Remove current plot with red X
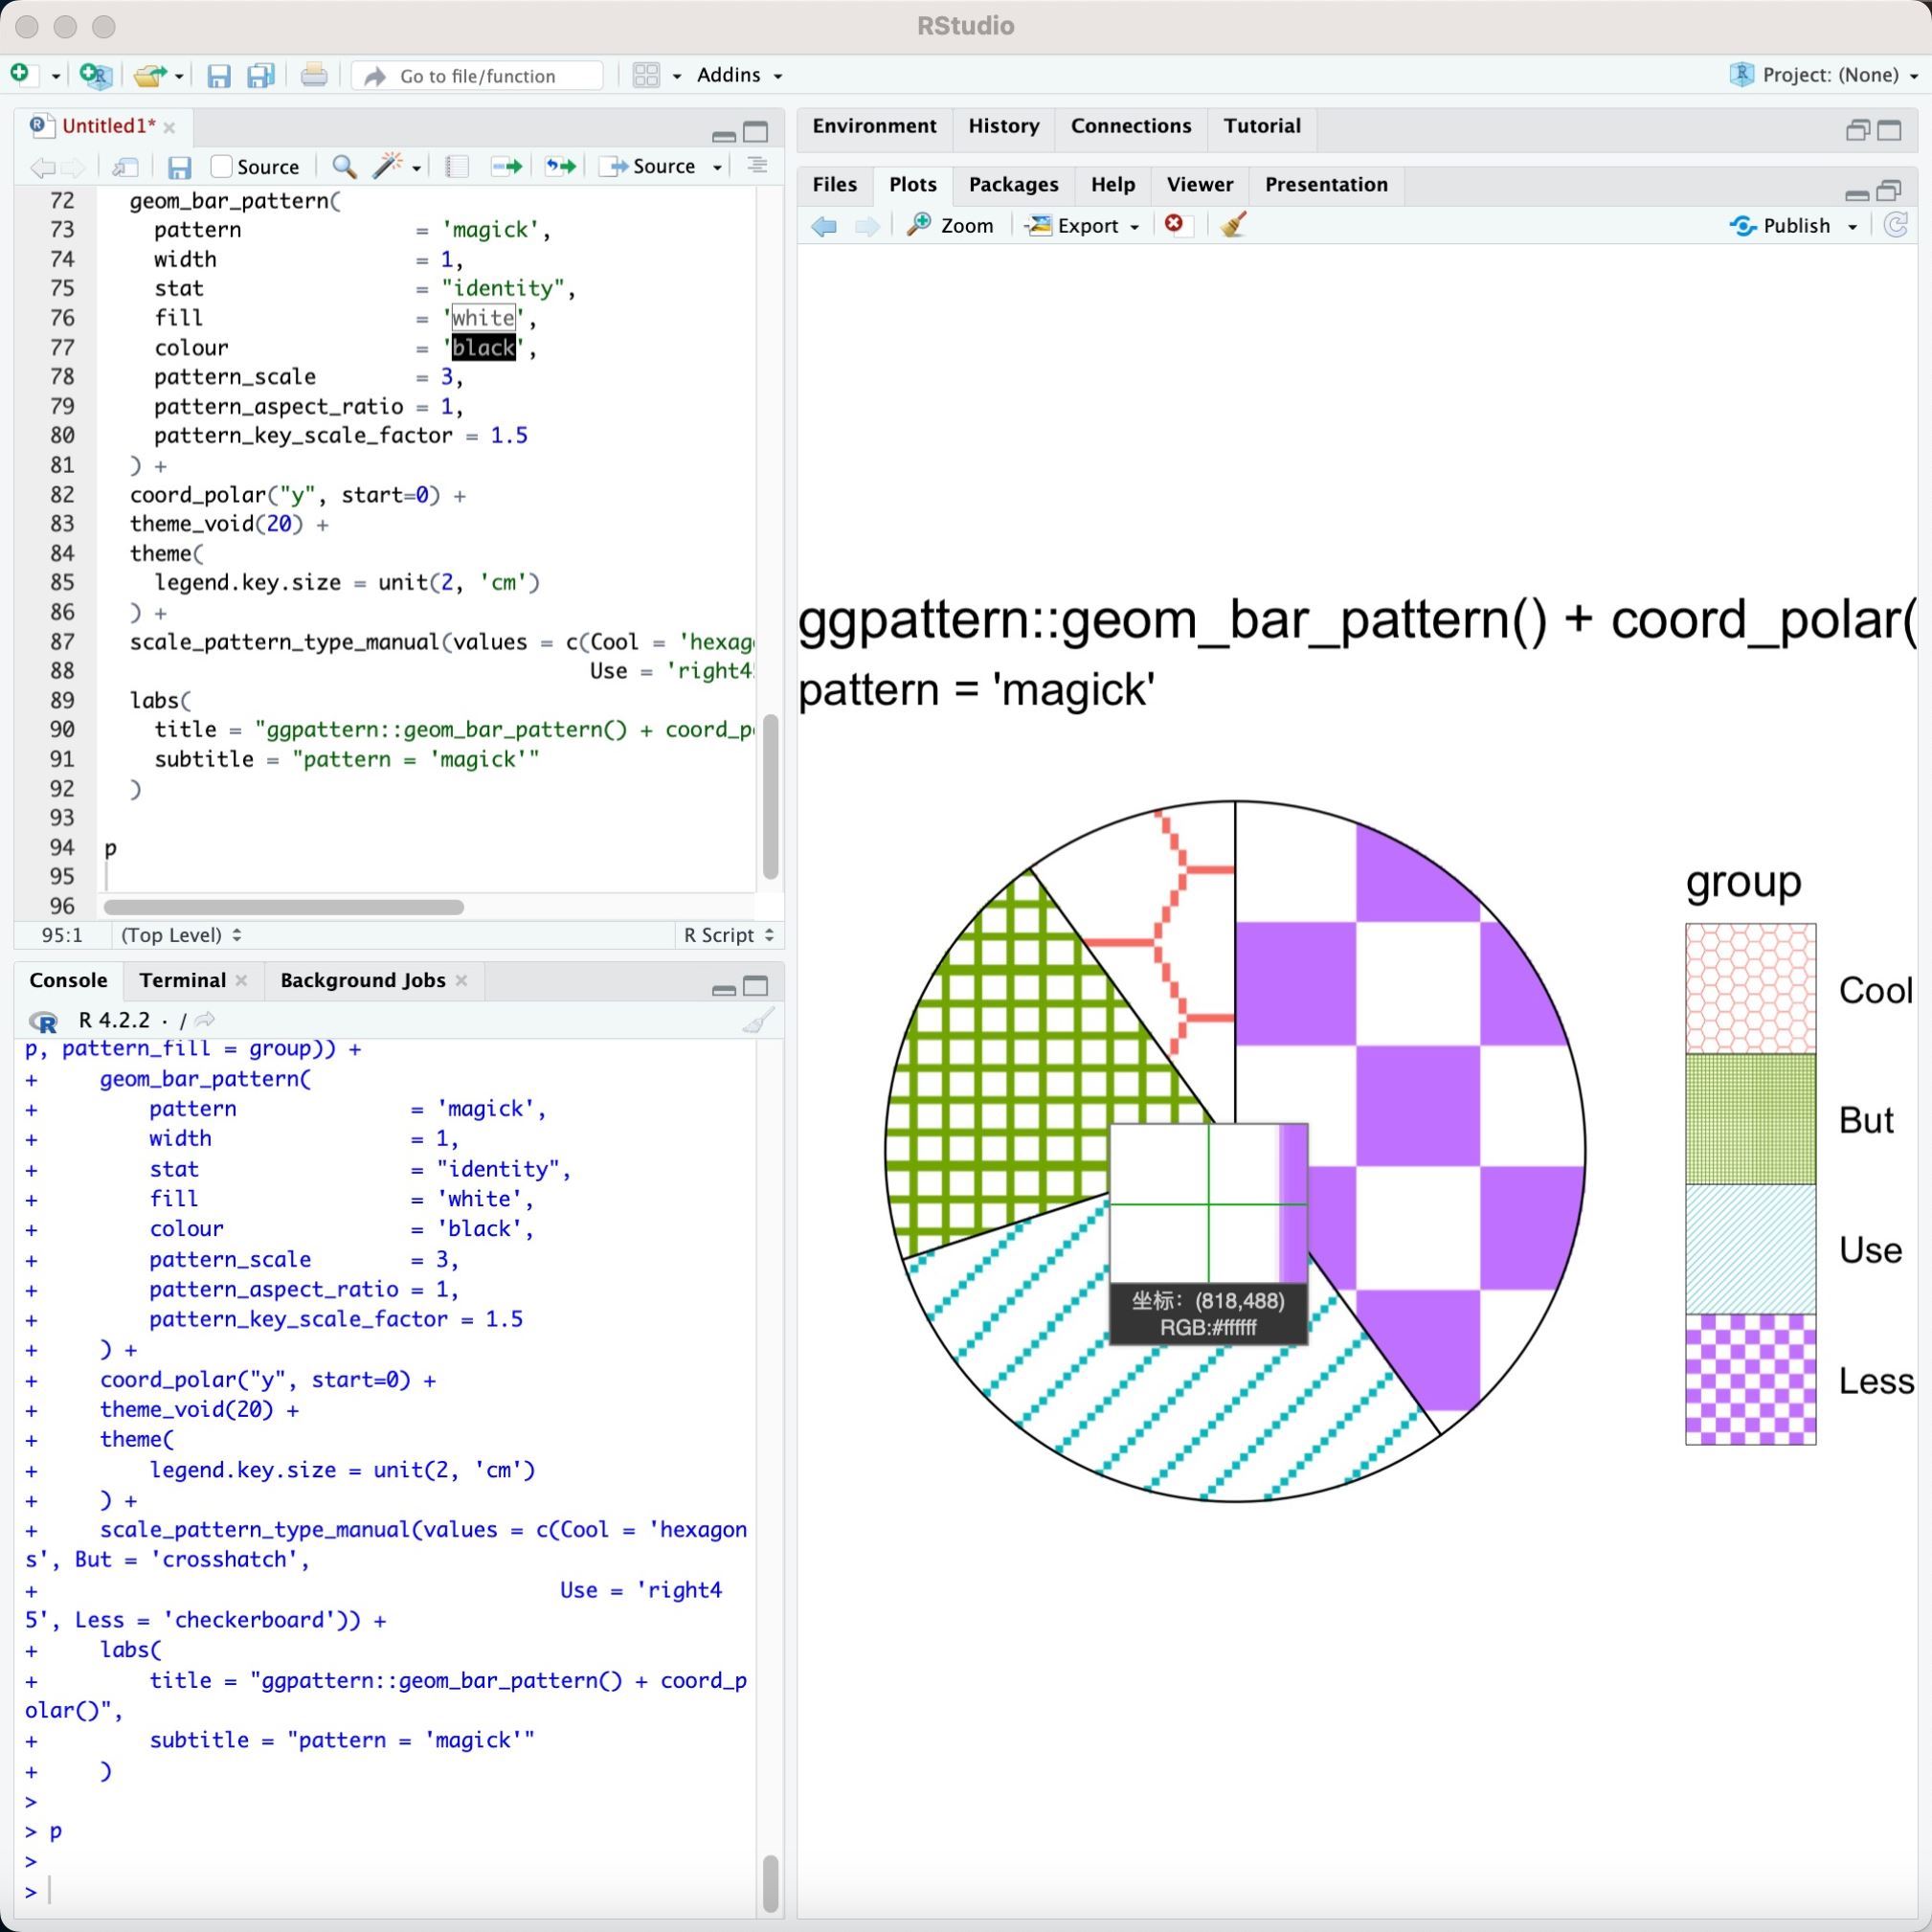Viewport: 1932px width, 1932px height. [1174, 225]
